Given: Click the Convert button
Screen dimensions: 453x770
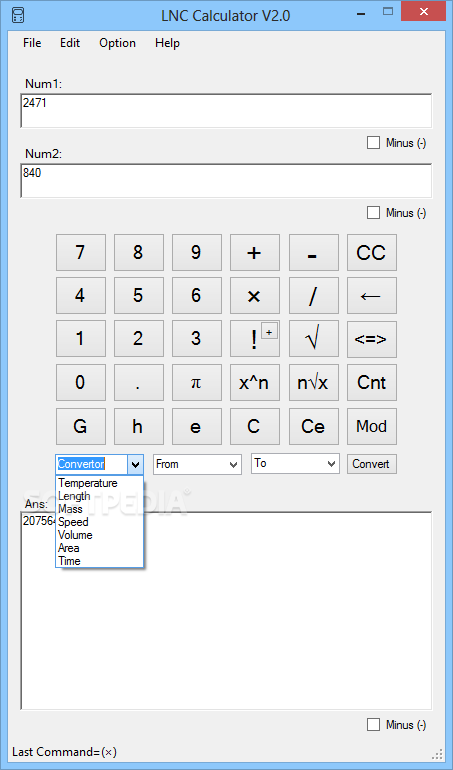Looking at the screenshot, I should 371,464.
